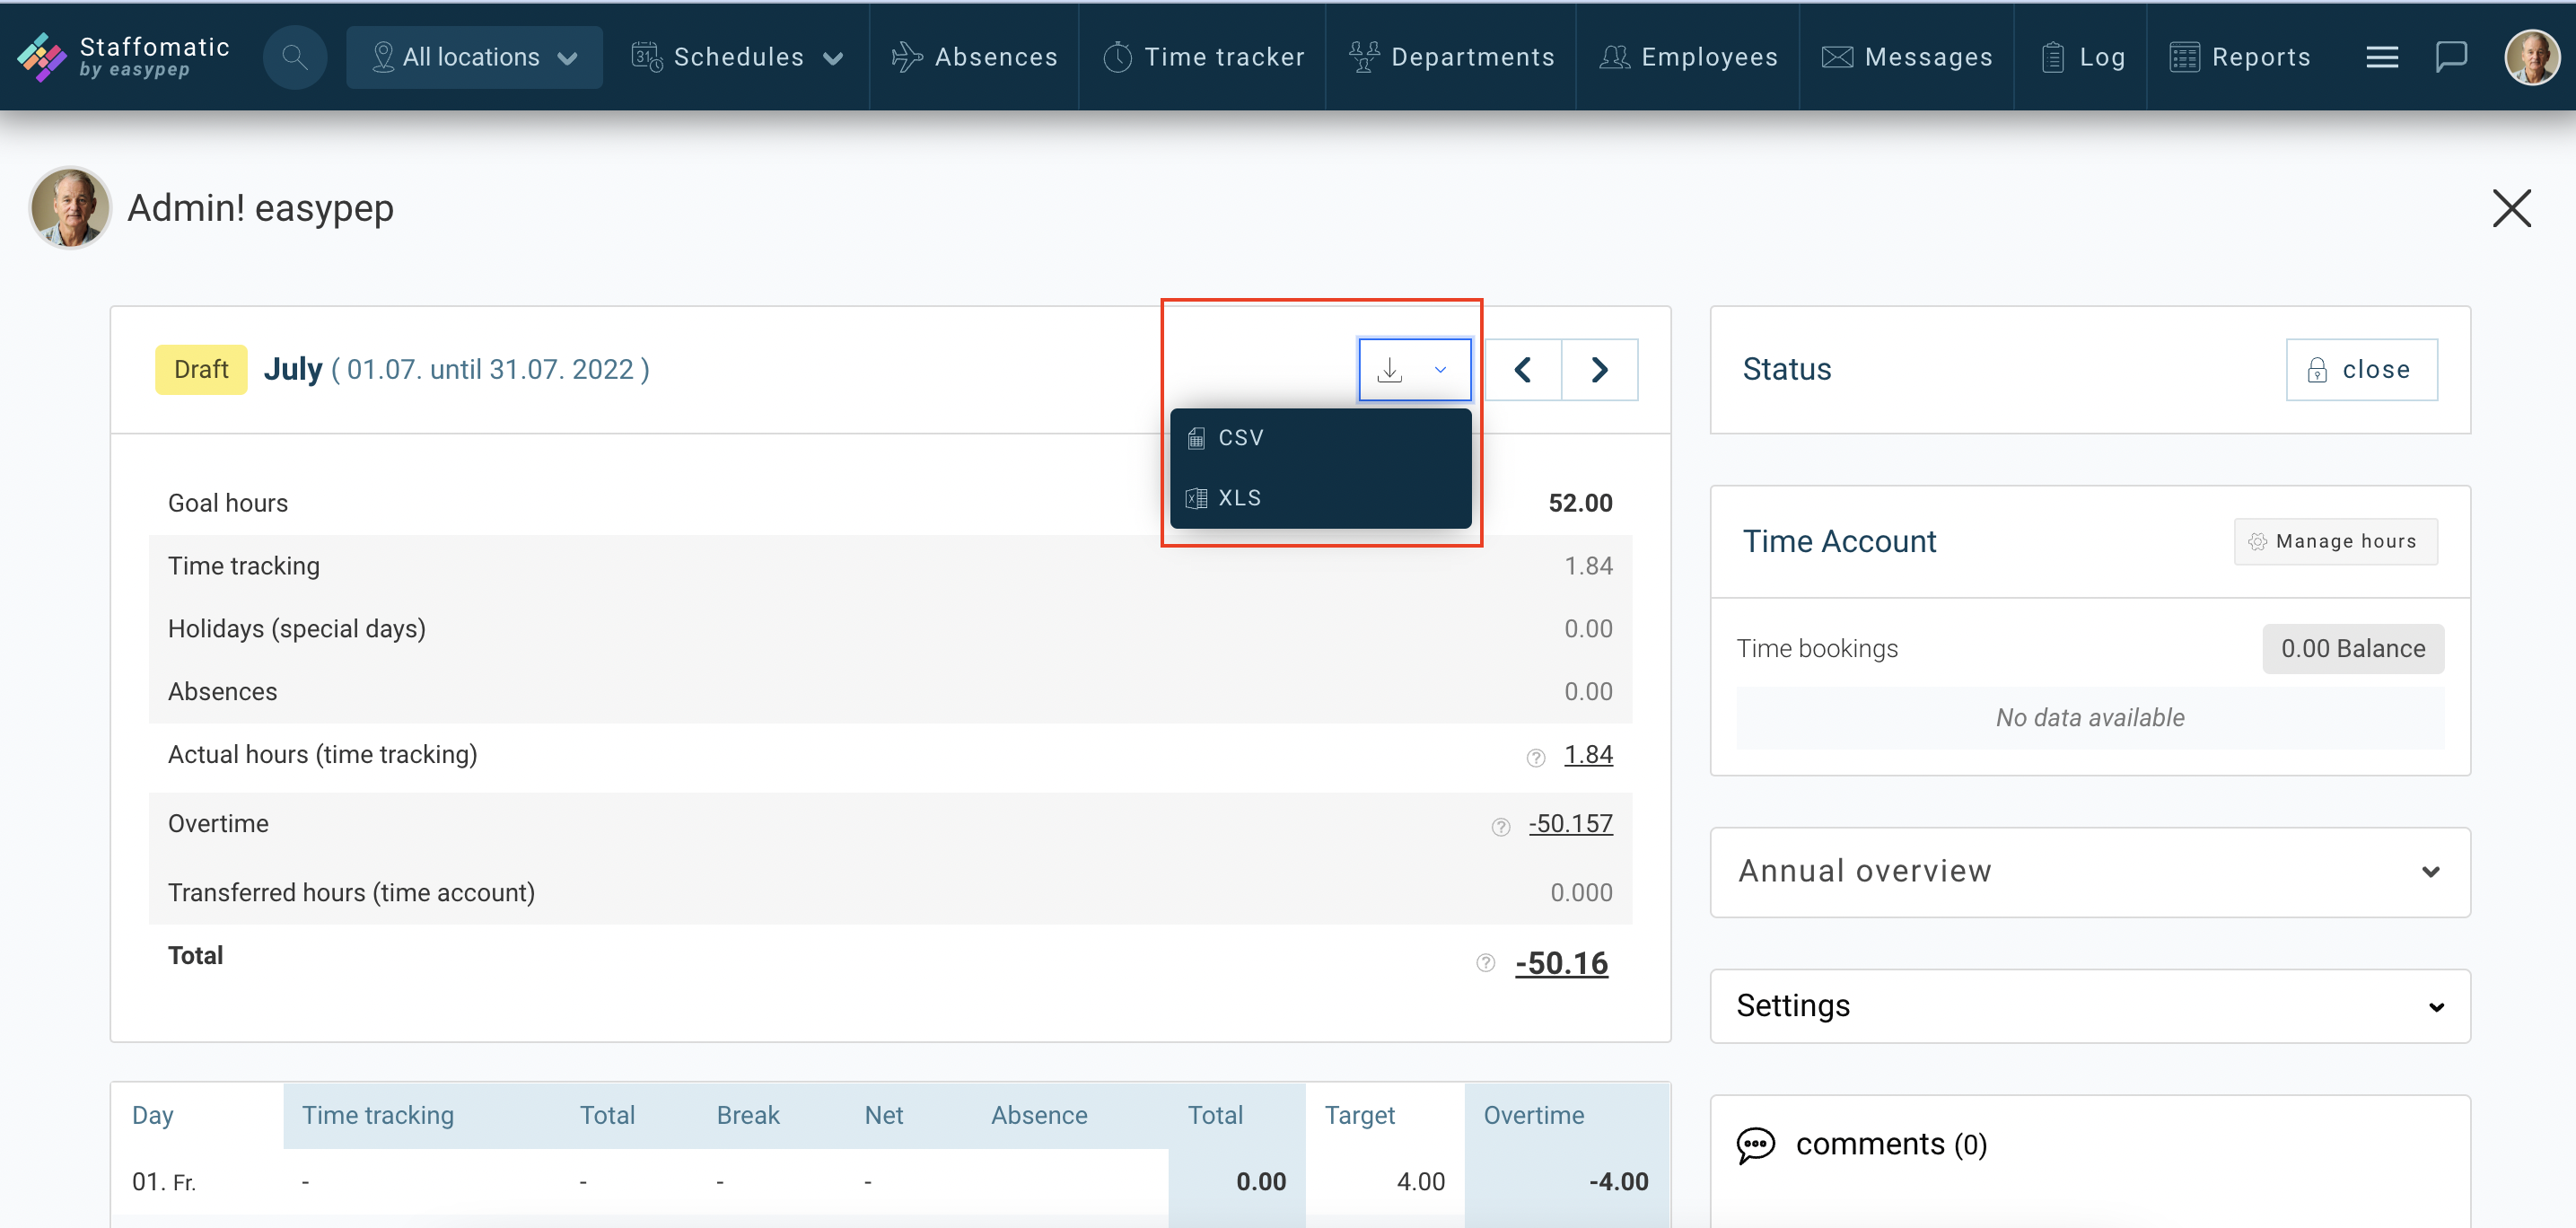This screenshot has width=2576, height=1228.
Task: Click the Goal hours value 52.00
Action: click(1580, 502)
